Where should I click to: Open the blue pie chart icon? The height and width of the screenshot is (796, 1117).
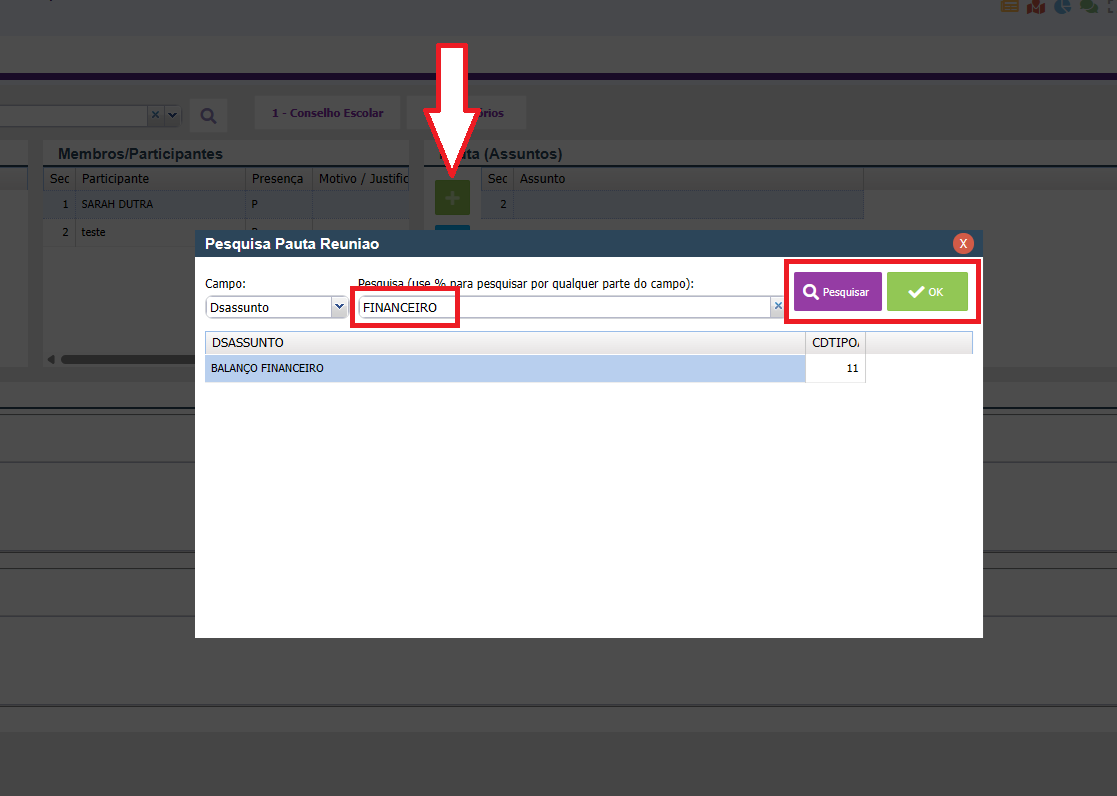coord(1062,6)
